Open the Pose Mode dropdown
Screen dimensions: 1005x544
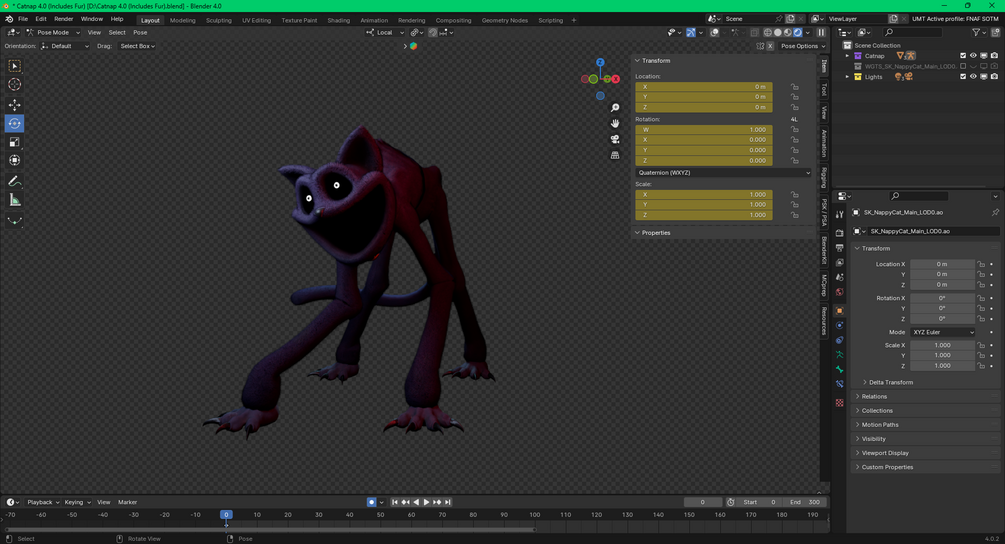click(52, 32)
